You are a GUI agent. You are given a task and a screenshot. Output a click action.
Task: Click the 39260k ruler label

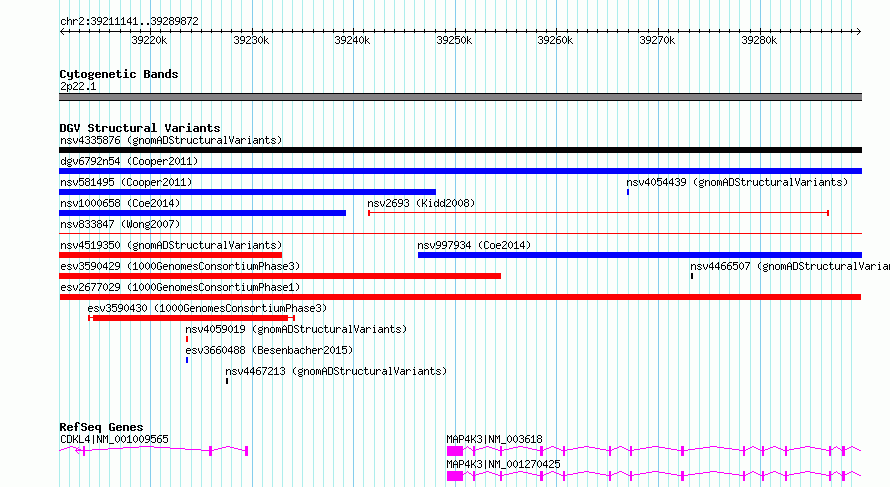(x=555, y=40)
